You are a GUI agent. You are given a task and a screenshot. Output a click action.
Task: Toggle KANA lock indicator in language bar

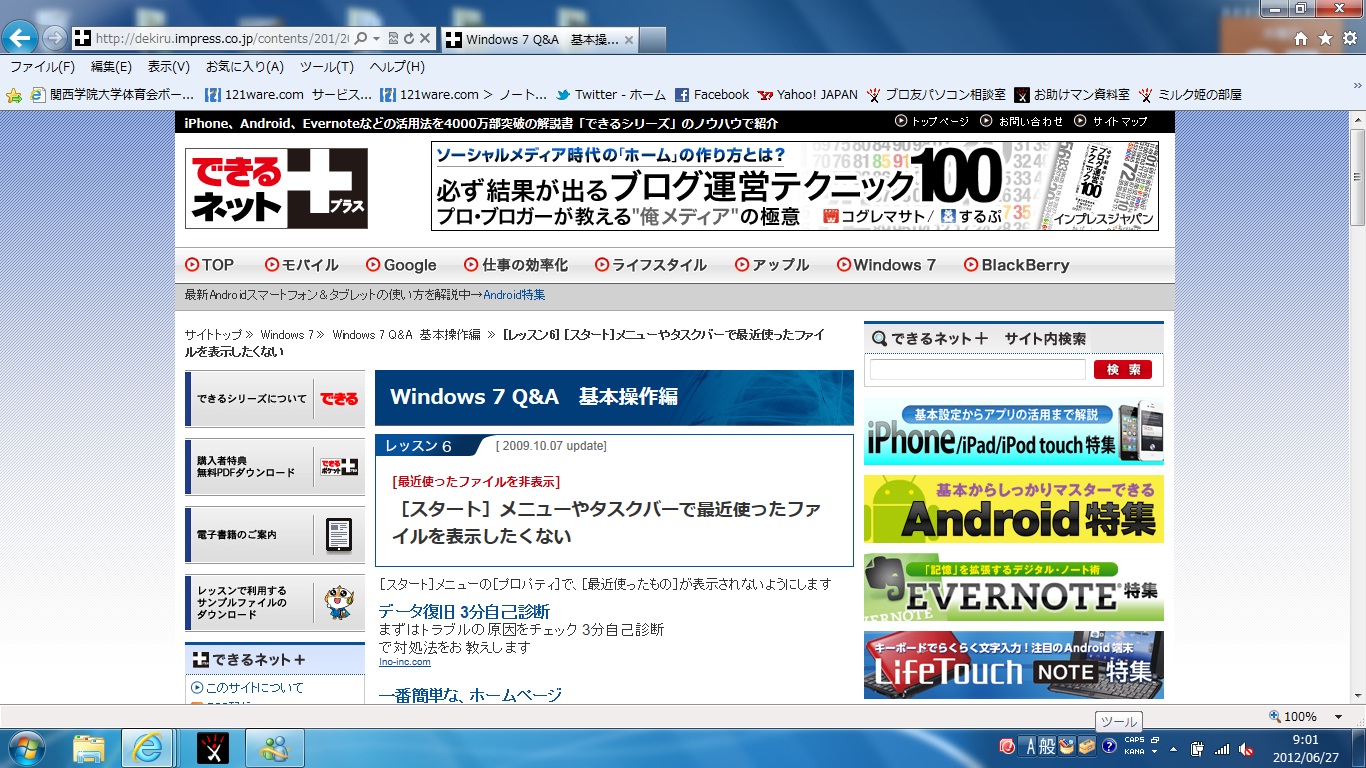(x=1134, y=752)
